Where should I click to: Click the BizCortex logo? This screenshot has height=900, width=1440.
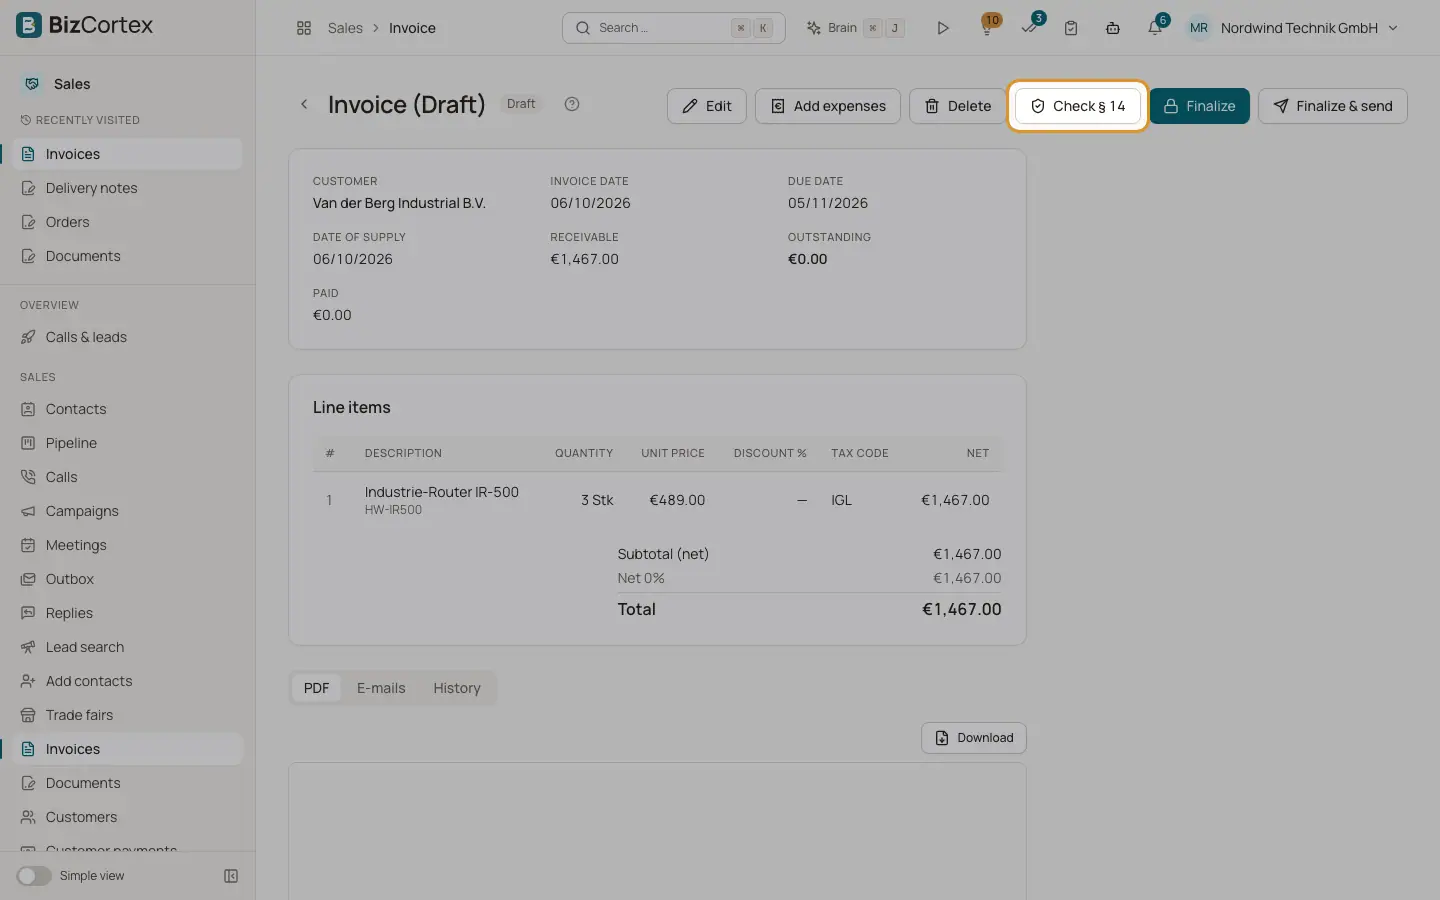pyautogui.click(x=85, y=25)
